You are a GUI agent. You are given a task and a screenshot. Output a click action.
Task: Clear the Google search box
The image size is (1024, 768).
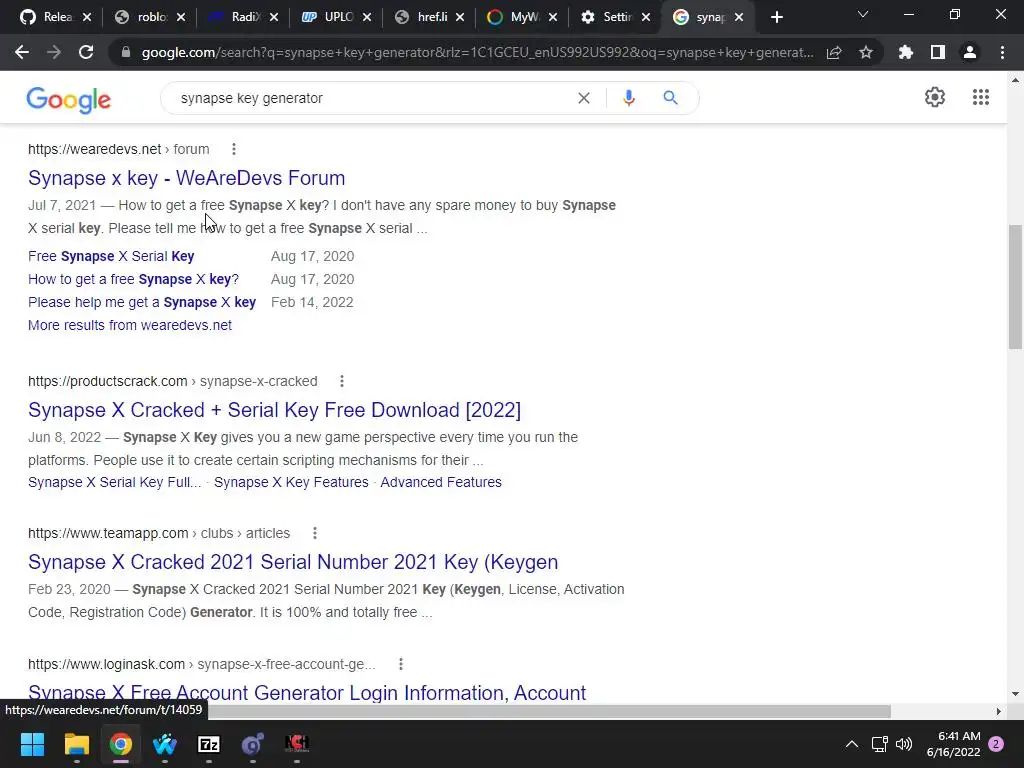[x=584, y=98]
